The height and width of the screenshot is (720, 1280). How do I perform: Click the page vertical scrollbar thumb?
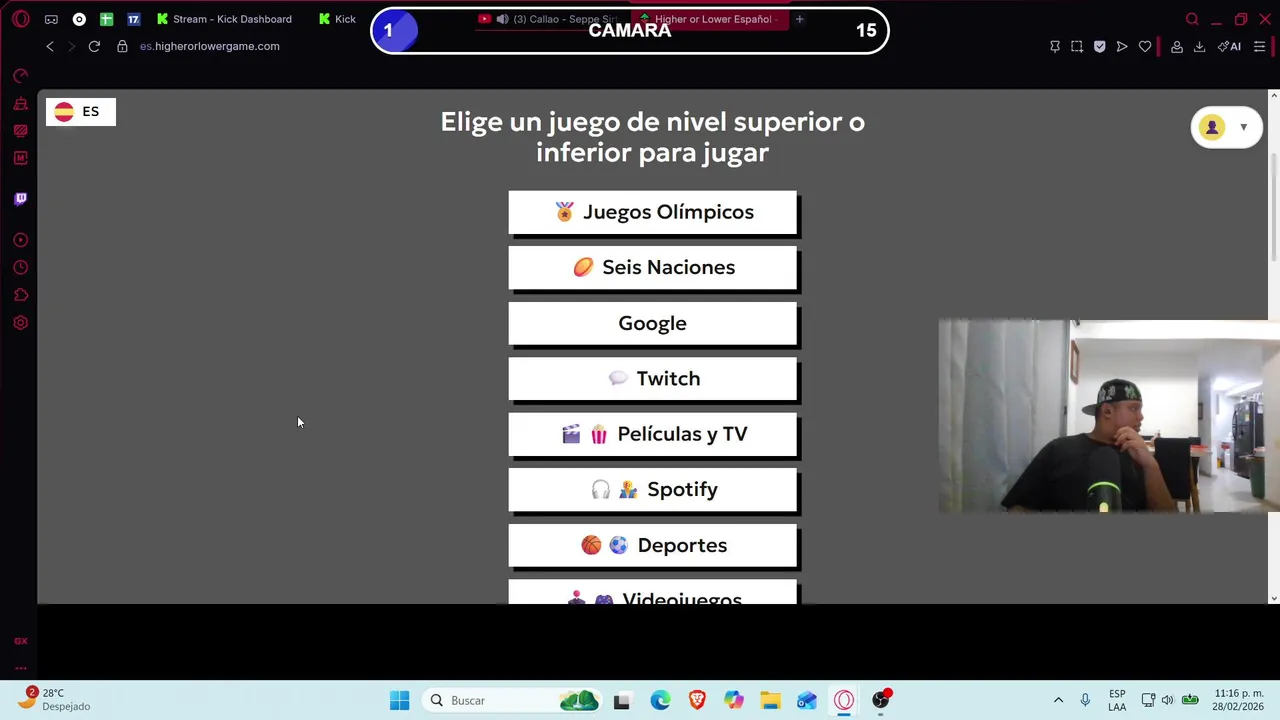pos(1273,206)
